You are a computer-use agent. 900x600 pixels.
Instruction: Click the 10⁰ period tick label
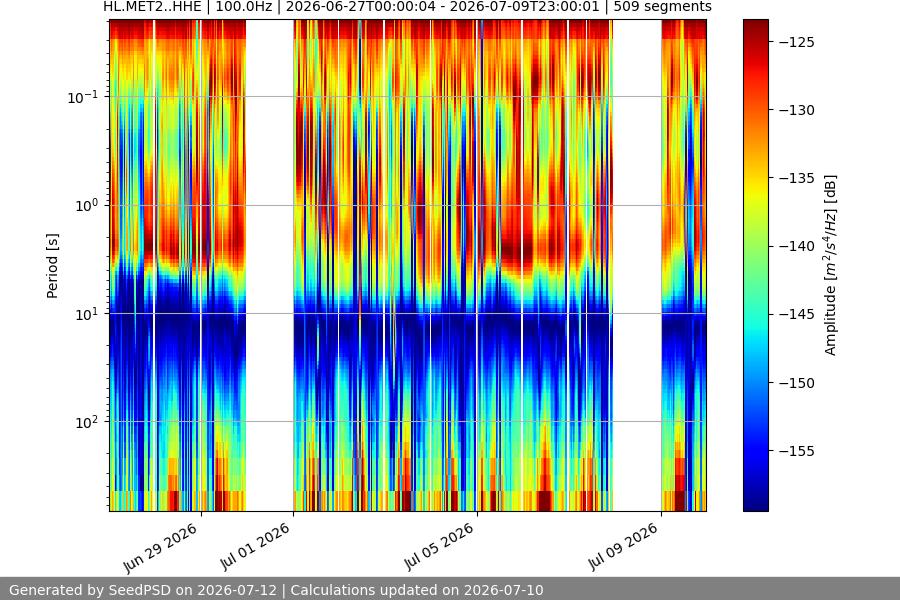tap(86, 206)
